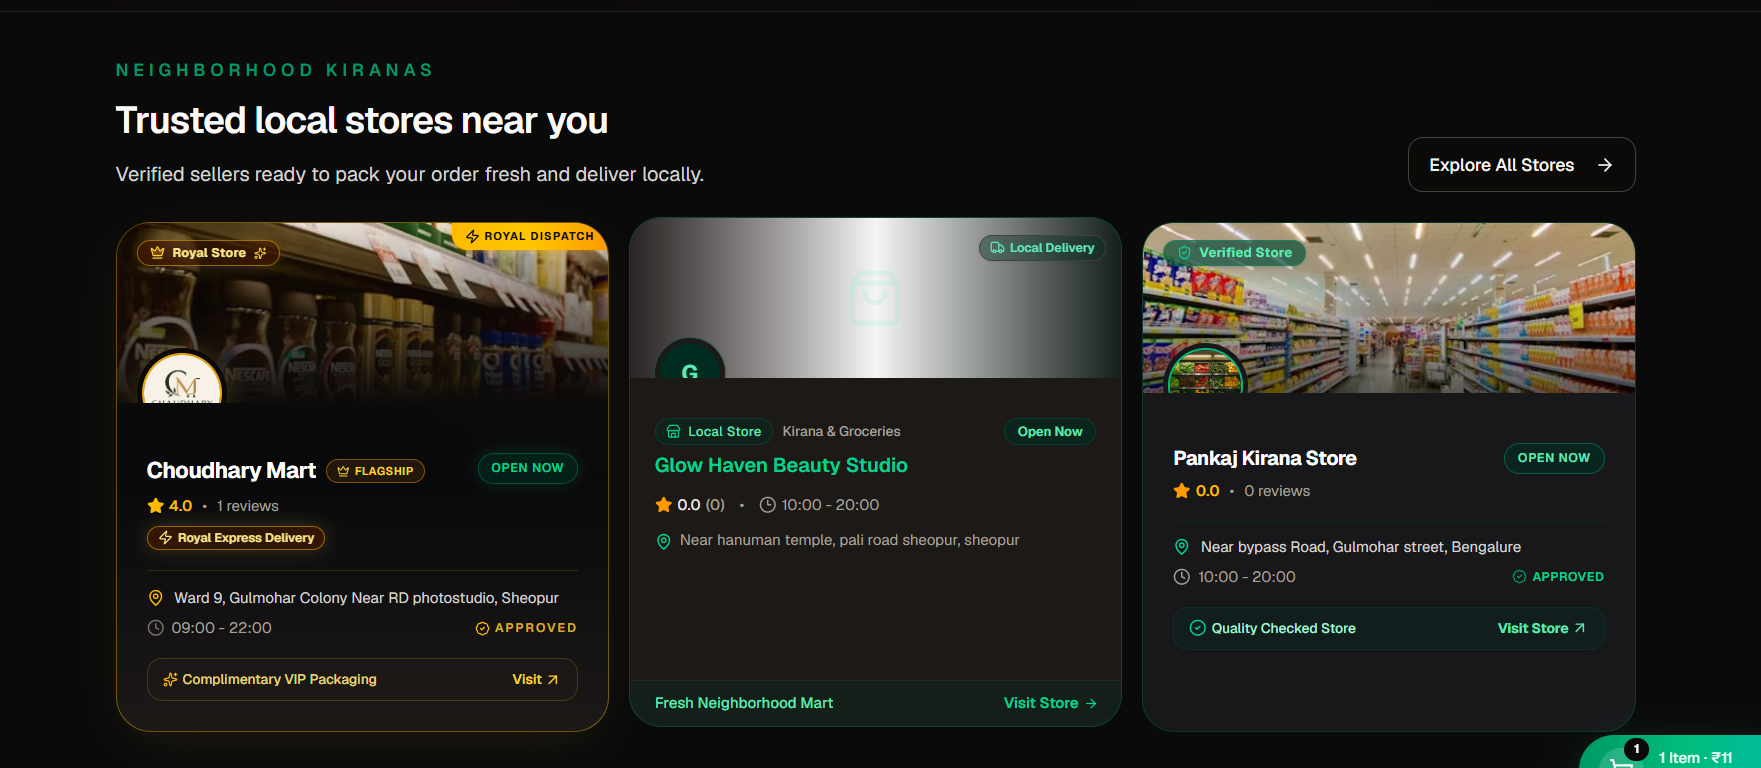
Task: Open Visit Store link for Pankaj Kirana
Action: 1541,628
